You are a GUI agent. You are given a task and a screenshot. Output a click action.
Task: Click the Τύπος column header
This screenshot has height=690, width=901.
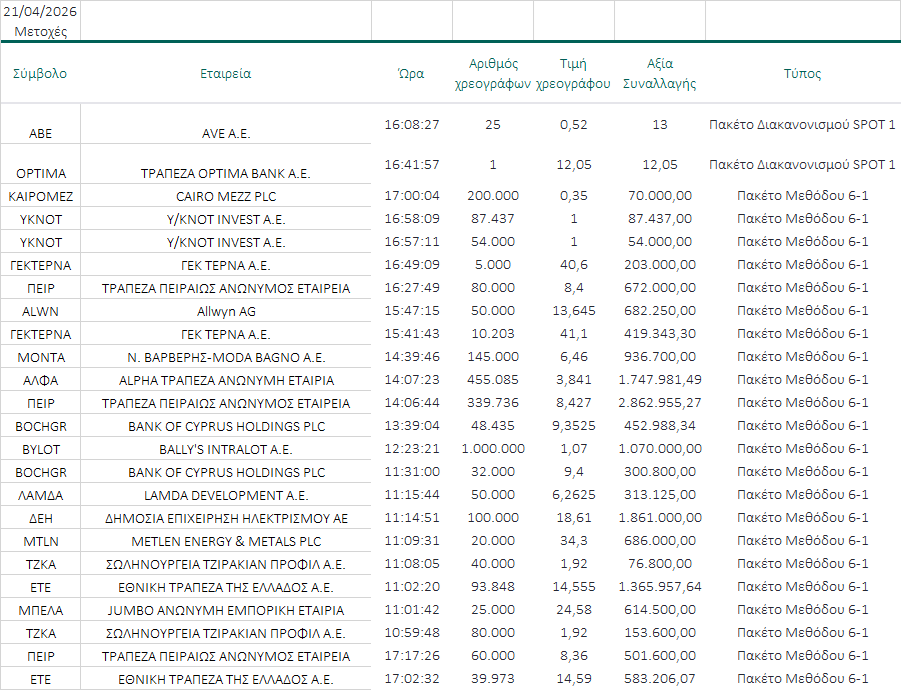pyautogui.click(x=802, y=73)
